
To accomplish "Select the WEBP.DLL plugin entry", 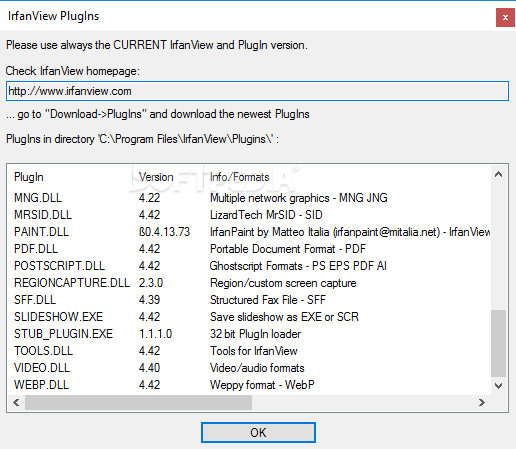I will (x=249, y=385).
